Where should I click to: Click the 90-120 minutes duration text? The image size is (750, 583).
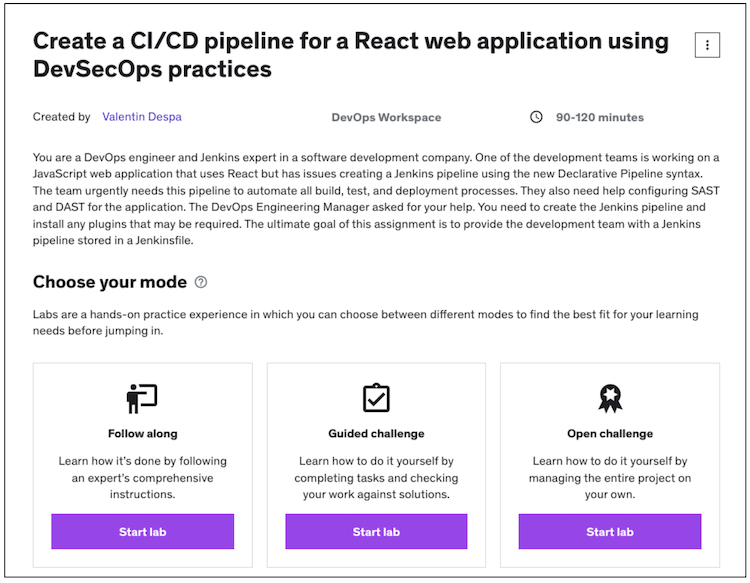[x=599, y=118]
